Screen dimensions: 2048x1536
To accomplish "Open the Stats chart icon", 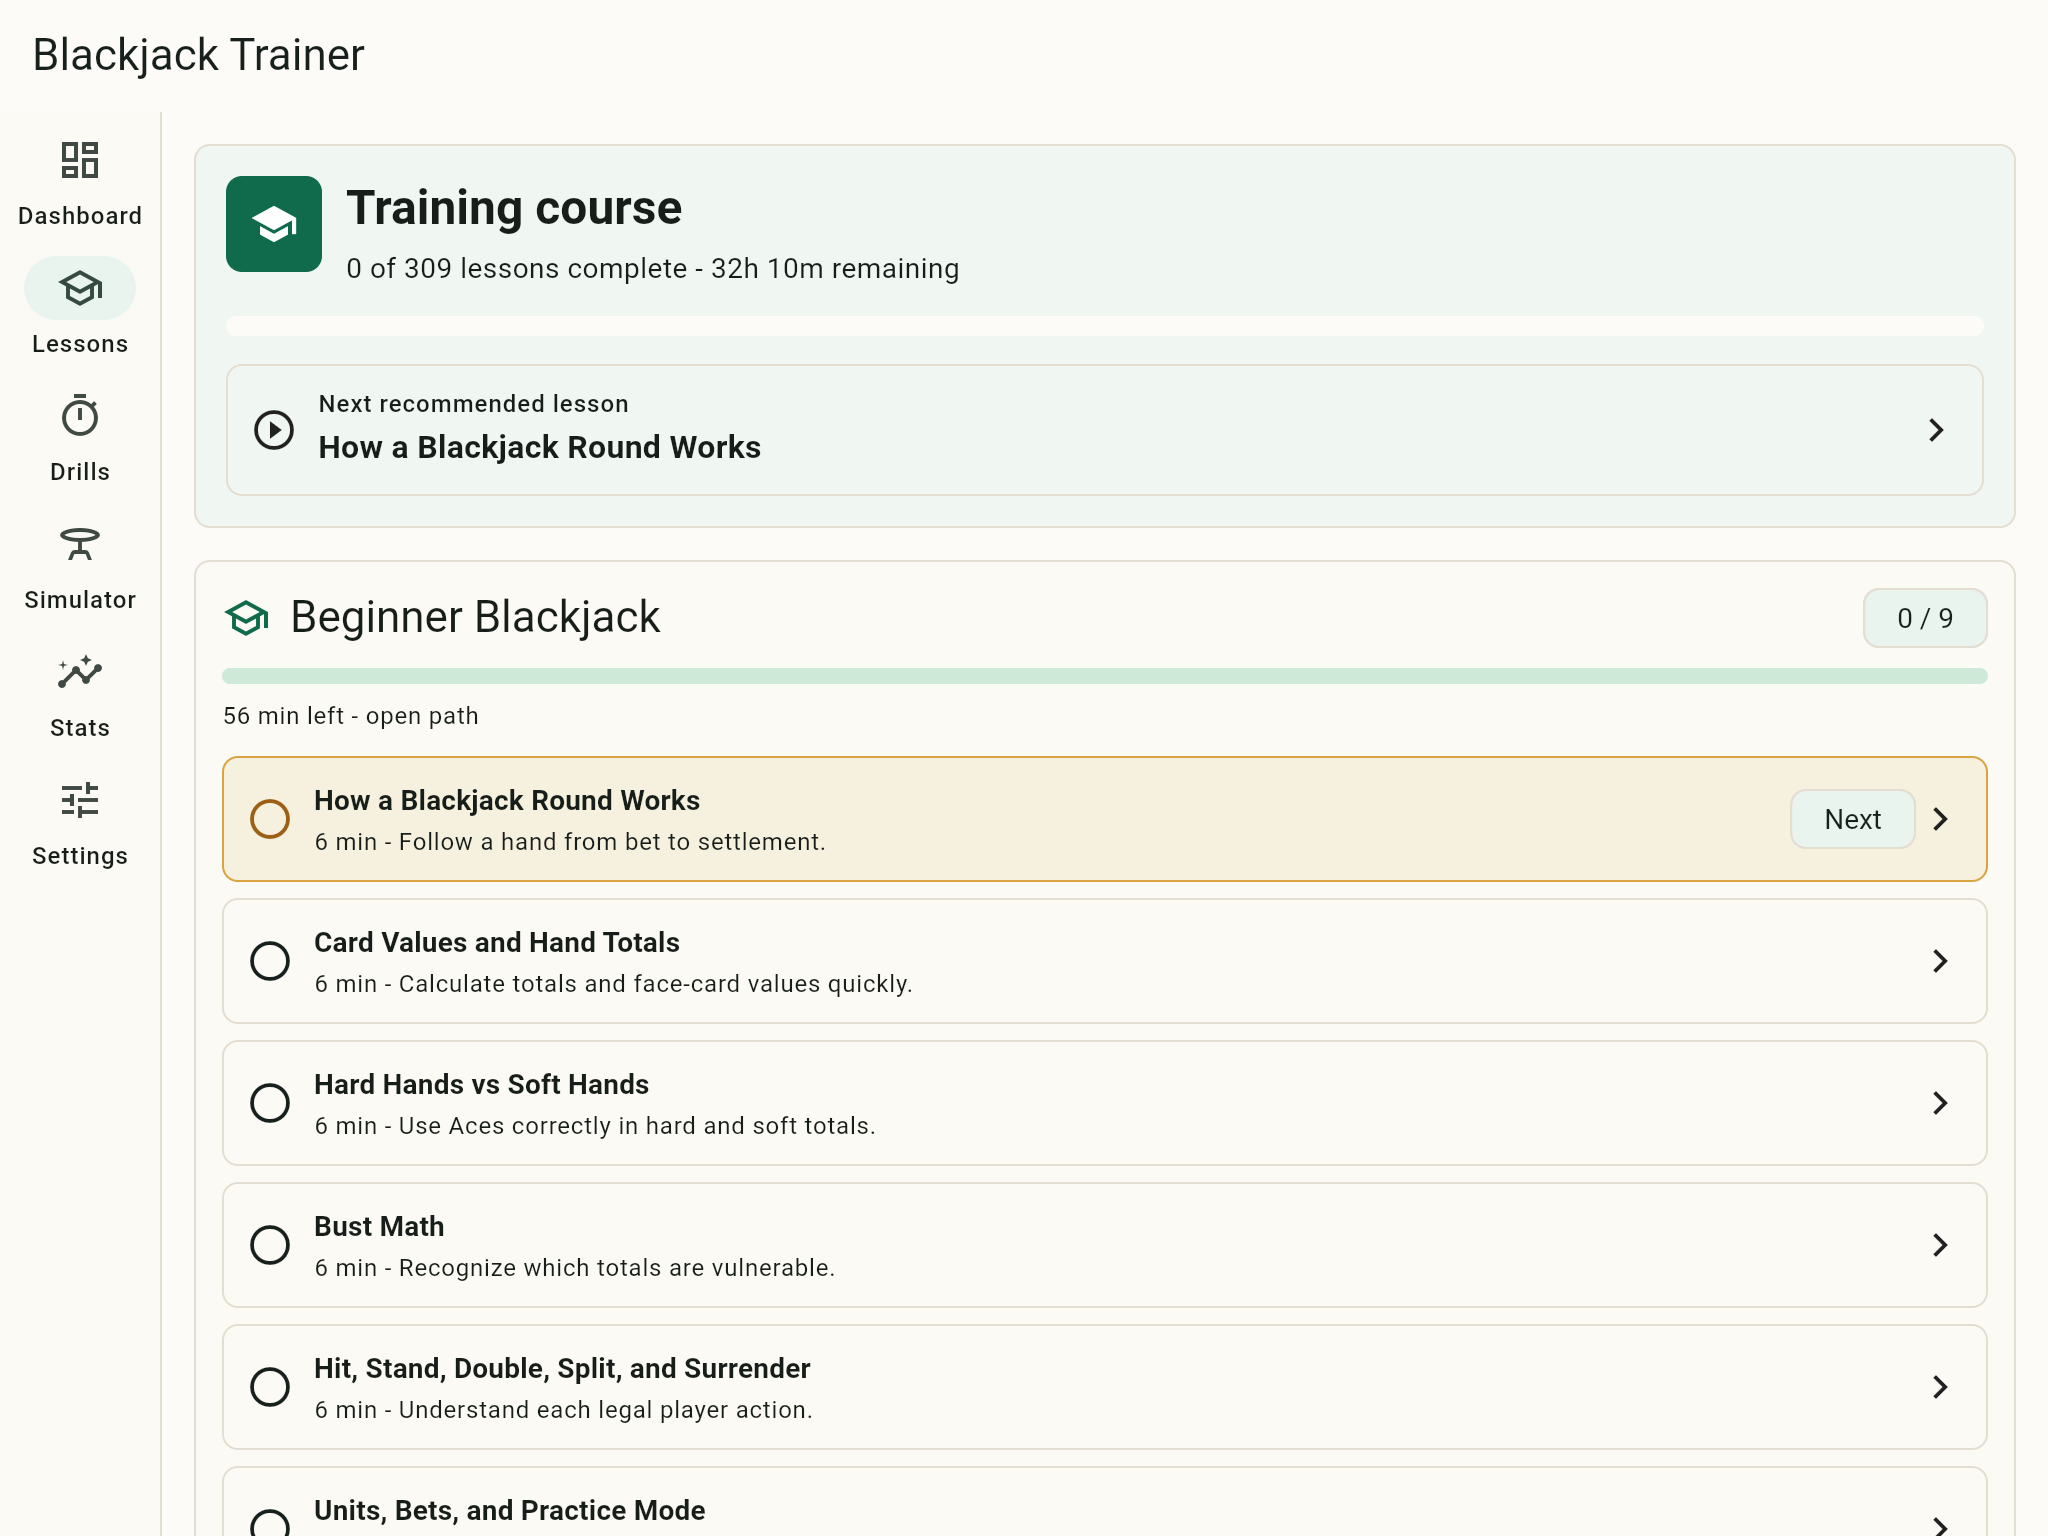I will coord(80,672).
